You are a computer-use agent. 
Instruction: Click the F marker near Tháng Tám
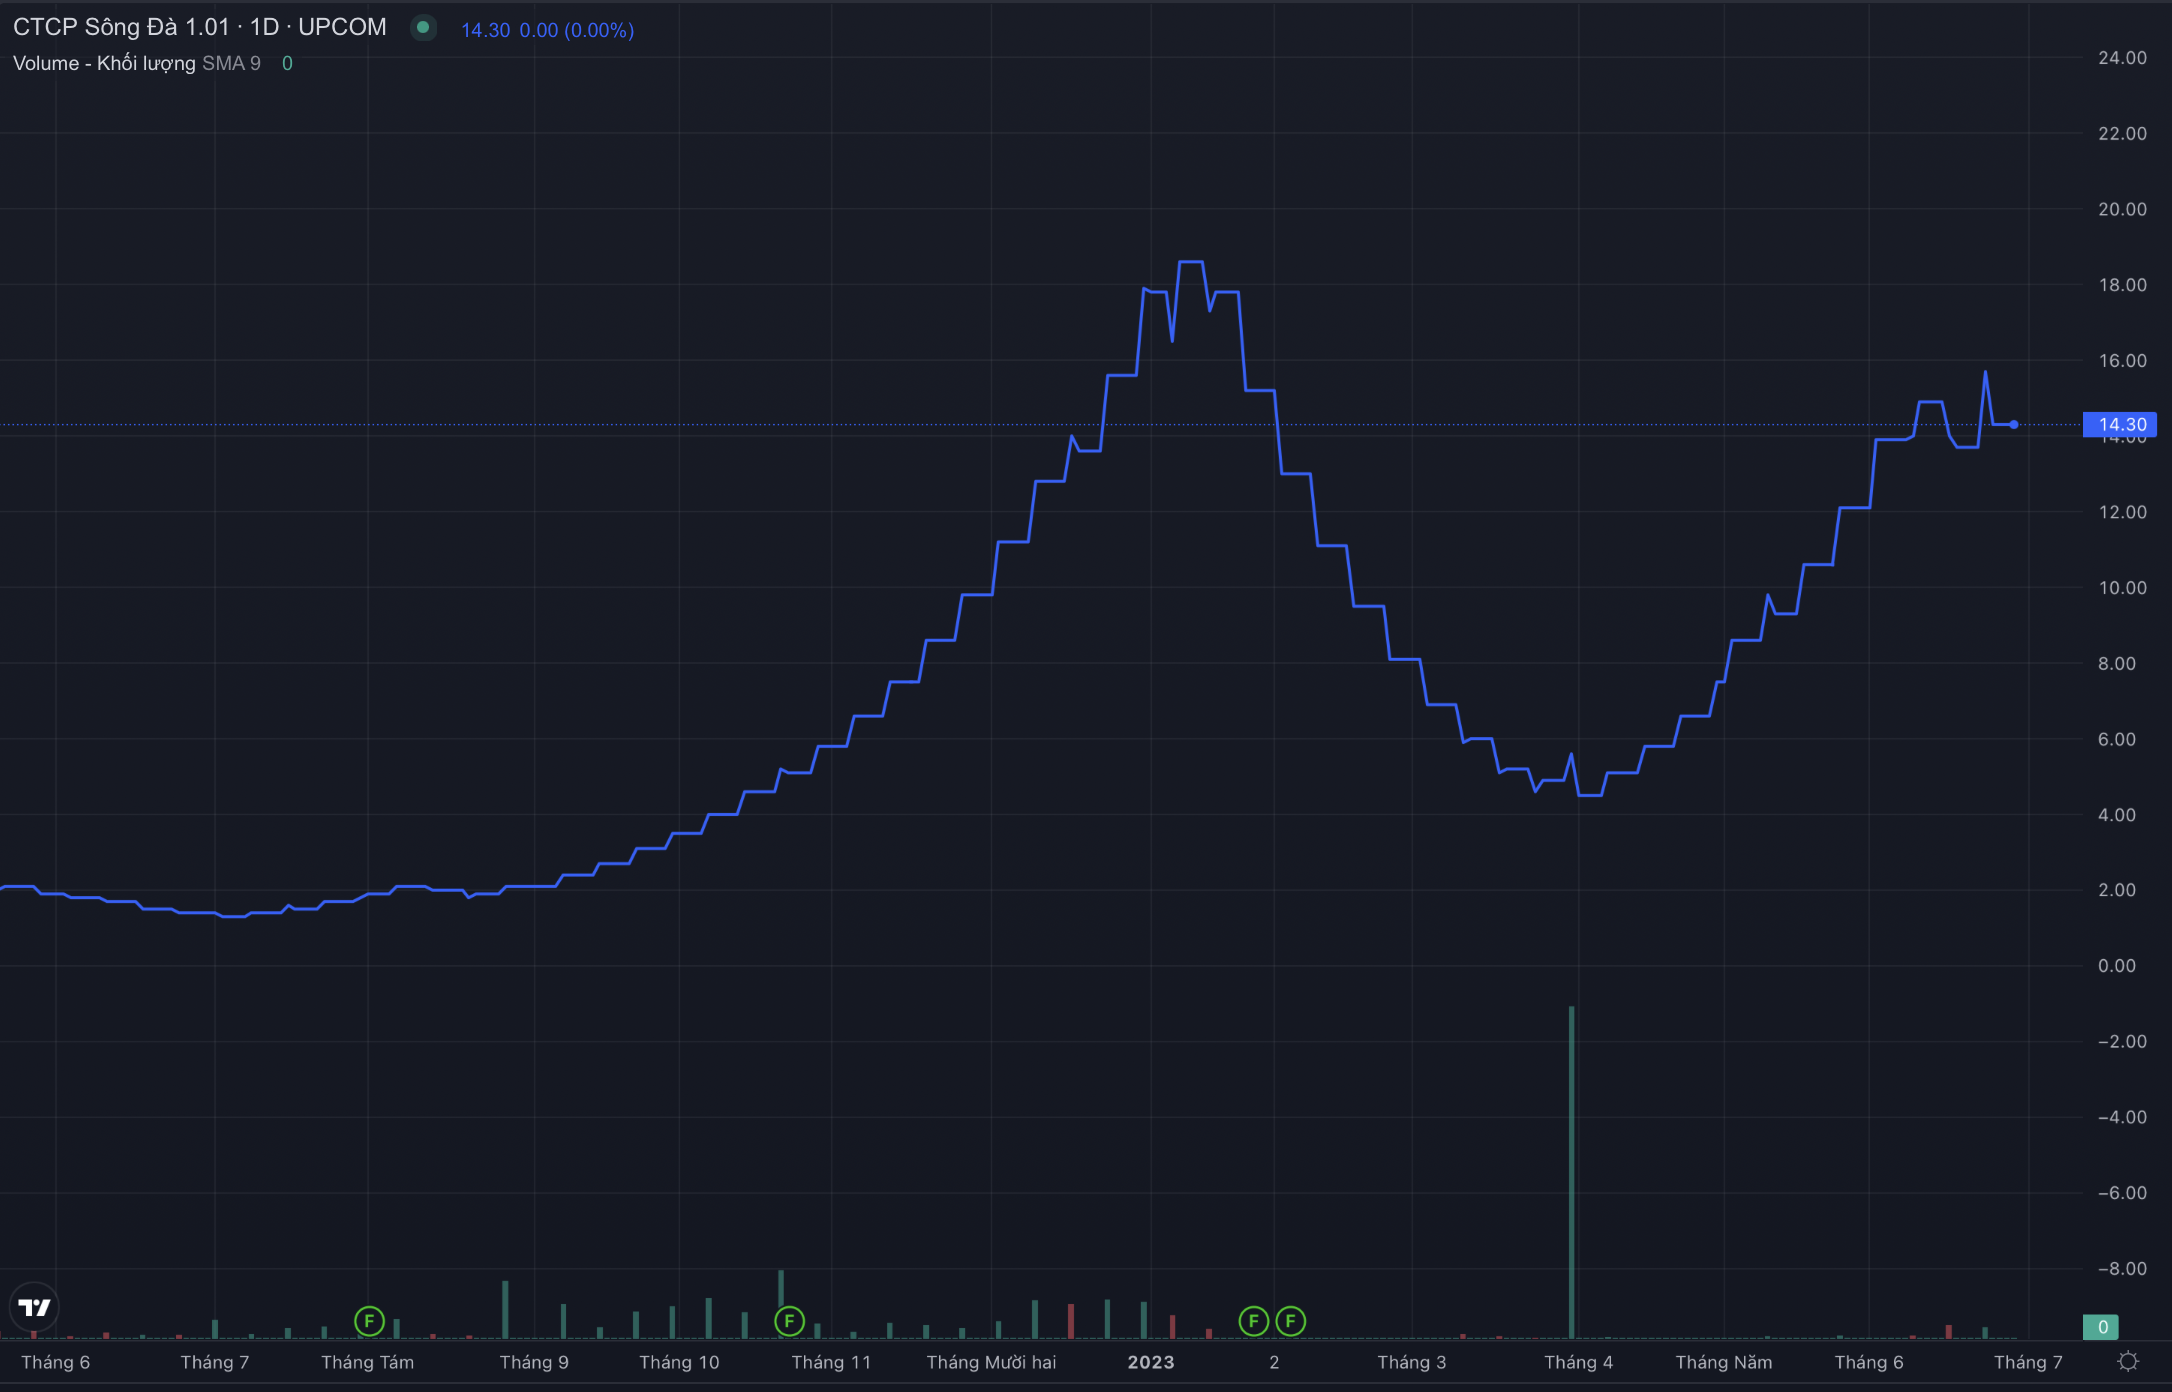point(369,1321)
